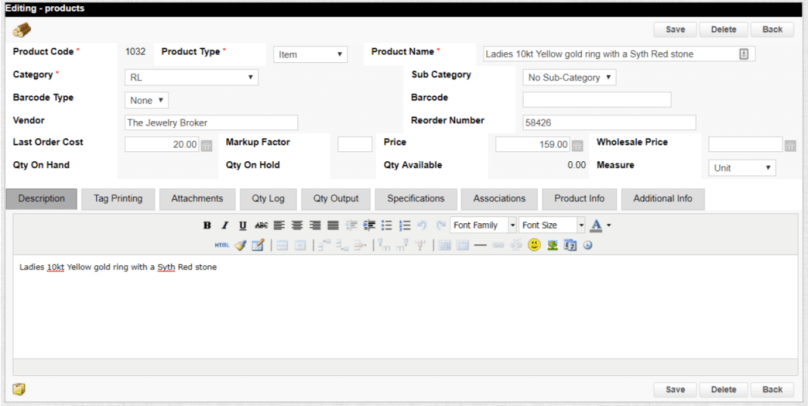This screenshot has height=406, width=808.
Task: Click the undo arrow in editor
Action: tap(422, 225)
